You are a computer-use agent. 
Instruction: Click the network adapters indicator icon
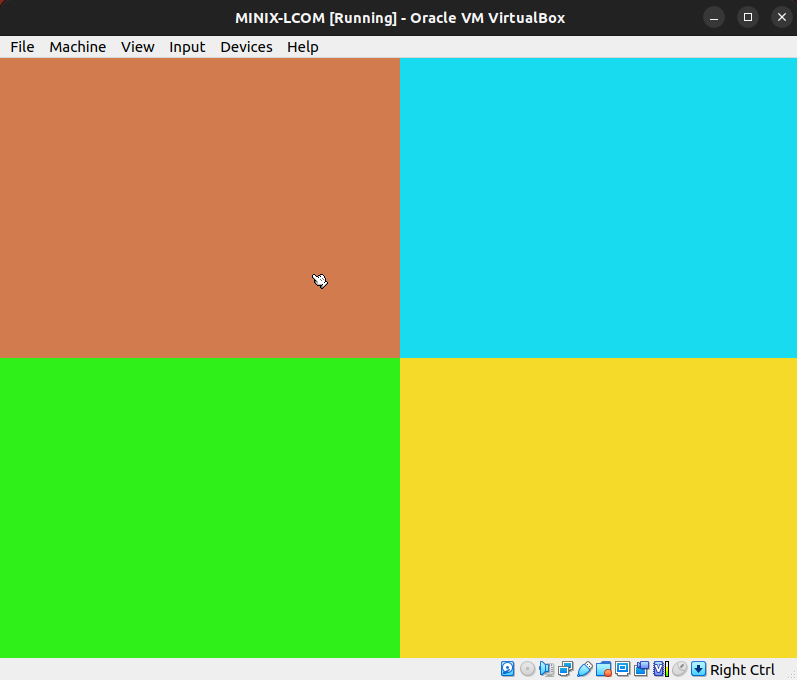point(565,669)
